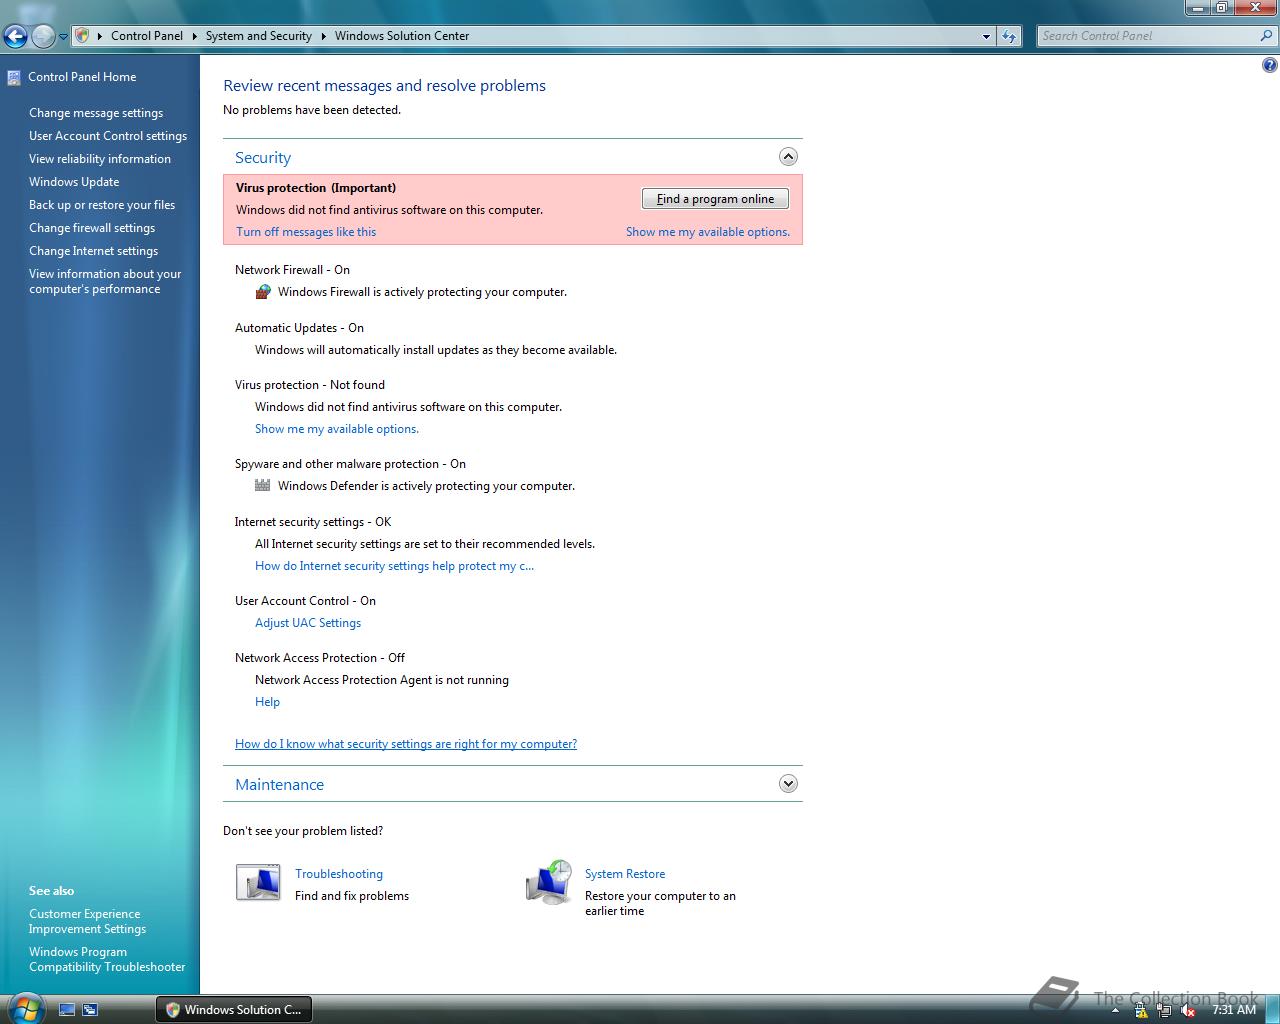
Task: Click the Control Panel Home icon
Action: [14, 77]
